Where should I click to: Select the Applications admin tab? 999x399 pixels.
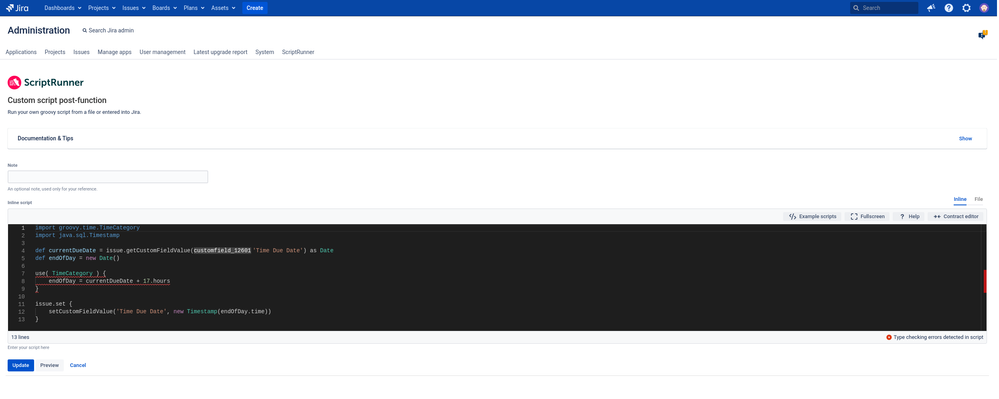pos(21,52)
